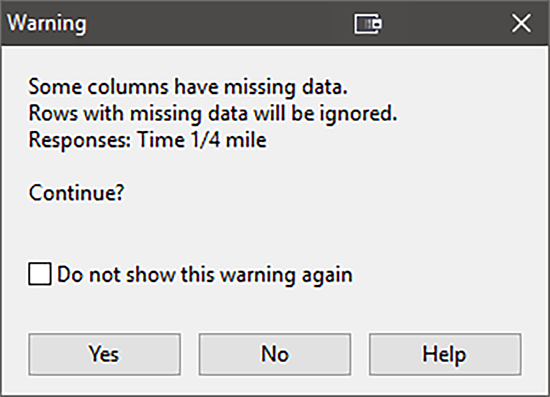This screenshot has width=550, height=397.
Task: Select the small window icon in the title bar
Action: pyautogui.click(x=368, y=23)
